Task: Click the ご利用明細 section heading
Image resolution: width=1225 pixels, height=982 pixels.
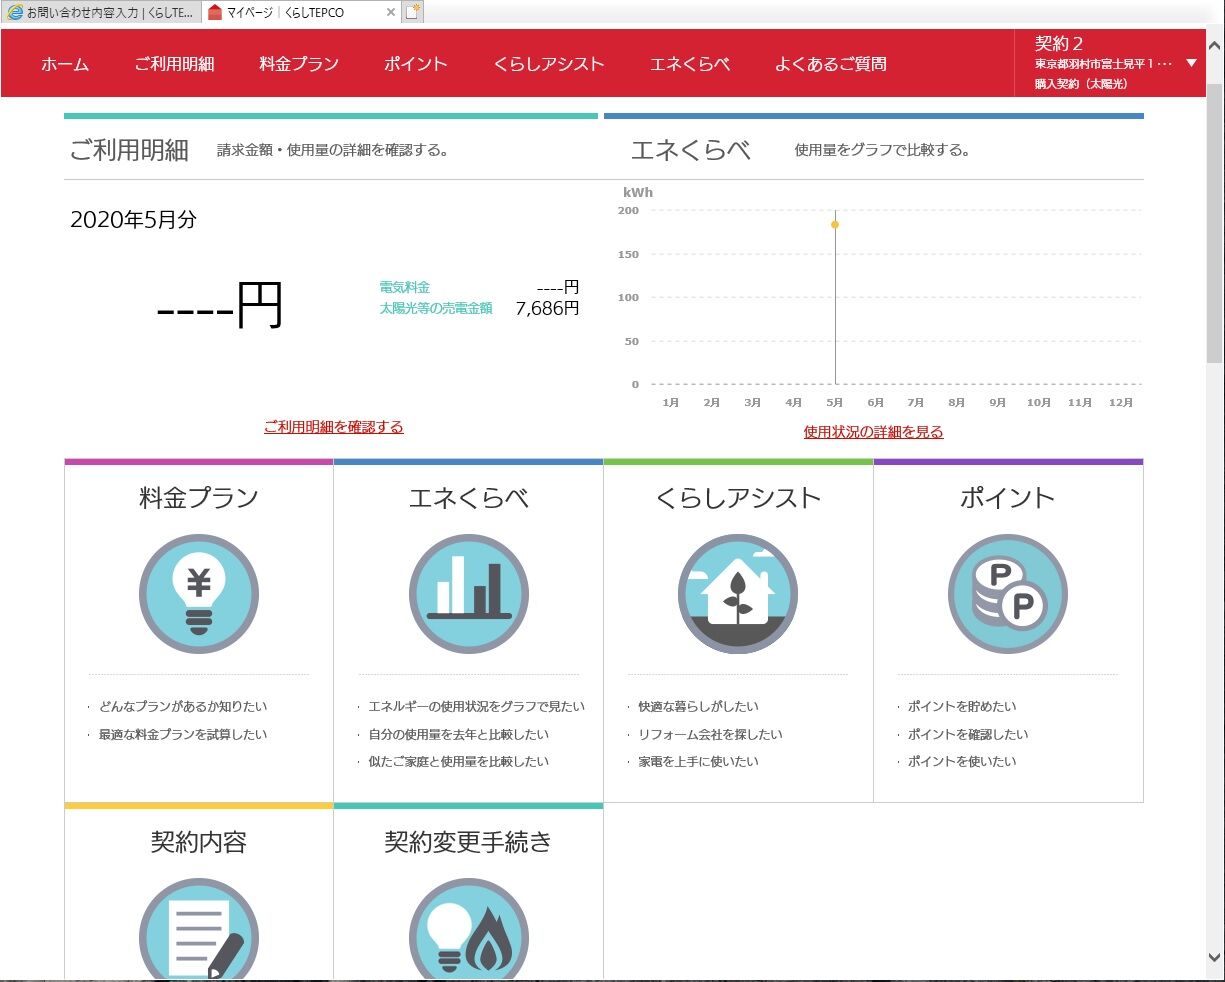Action: point(129,150)
